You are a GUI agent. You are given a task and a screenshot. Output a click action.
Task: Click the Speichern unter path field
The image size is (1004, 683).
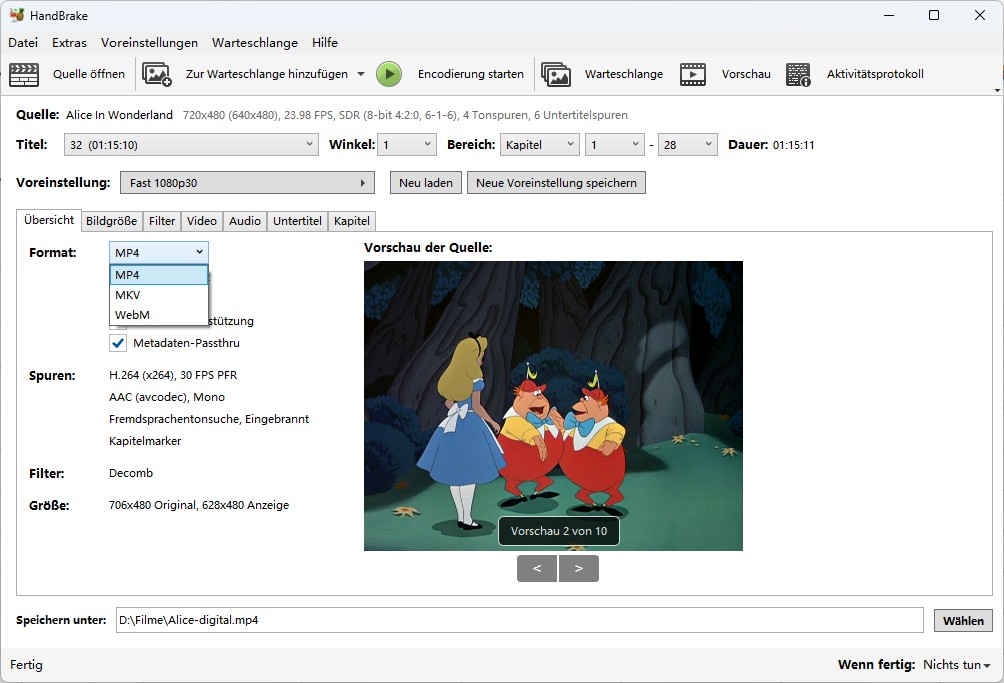click(x=518, y=620)
